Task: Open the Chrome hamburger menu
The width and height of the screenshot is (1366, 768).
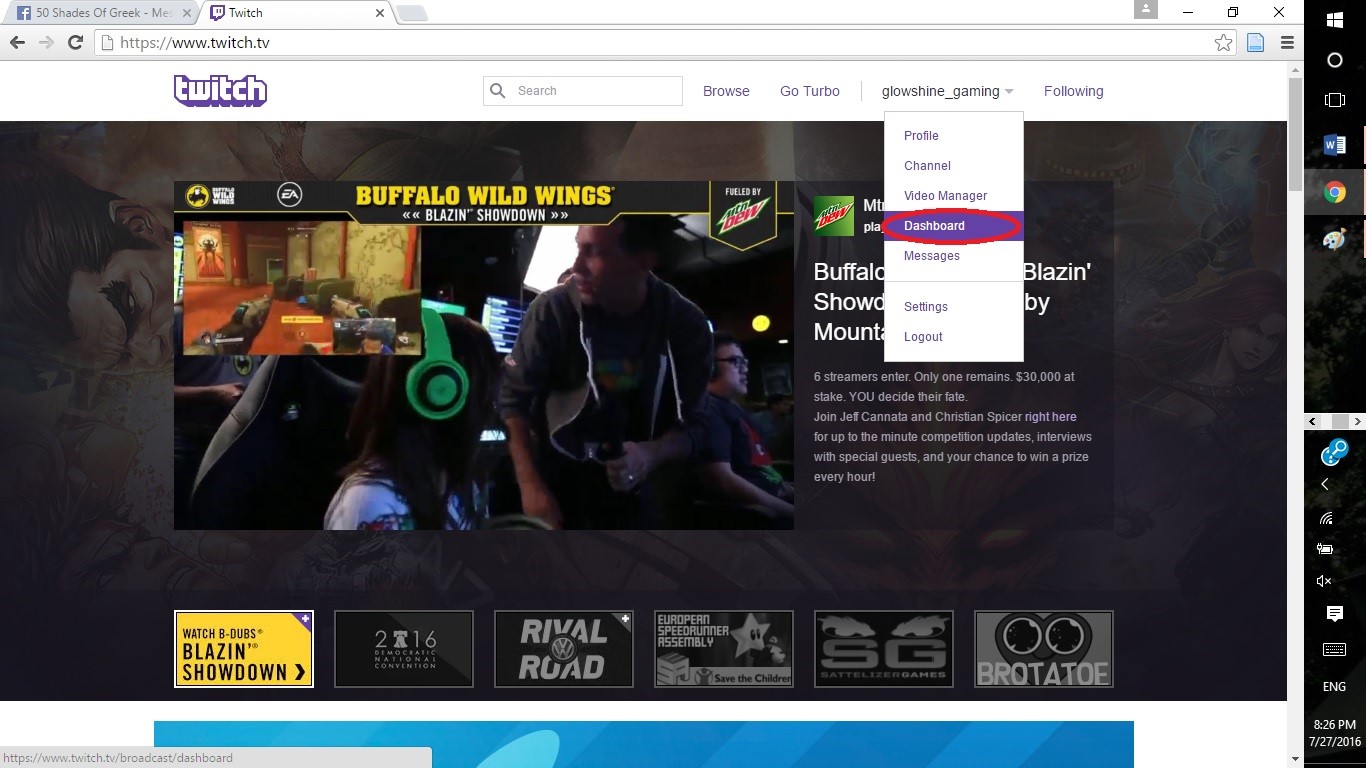Action: (x=1287, y=43)
